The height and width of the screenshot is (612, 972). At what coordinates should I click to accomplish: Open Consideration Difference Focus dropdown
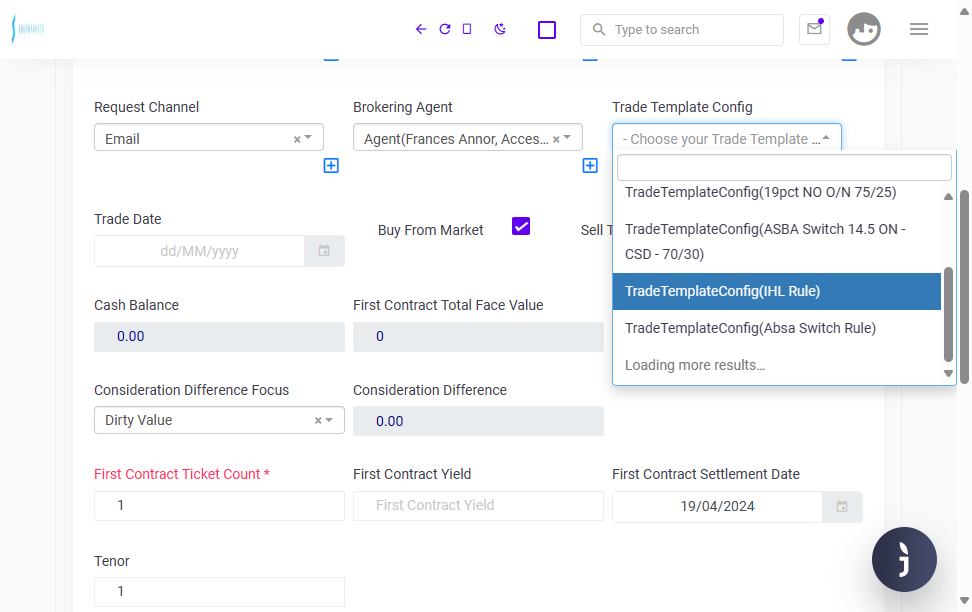(329, 420)
